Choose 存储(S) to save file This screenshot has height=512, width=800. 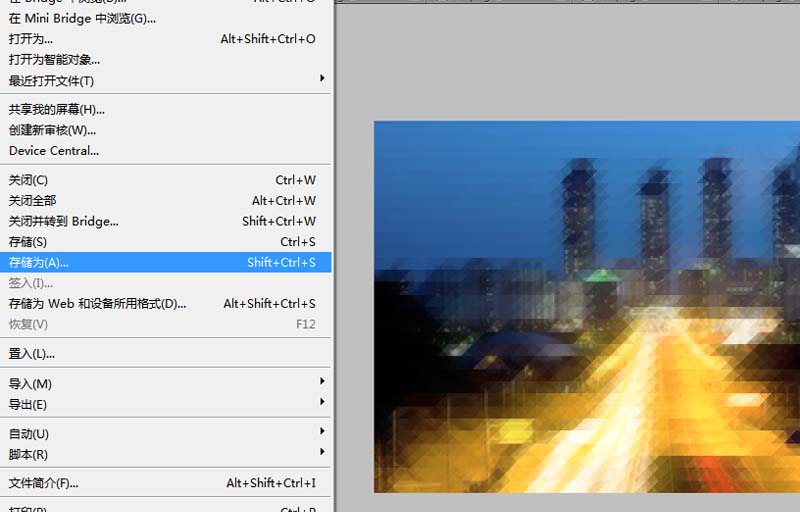(x=165, y=242)
